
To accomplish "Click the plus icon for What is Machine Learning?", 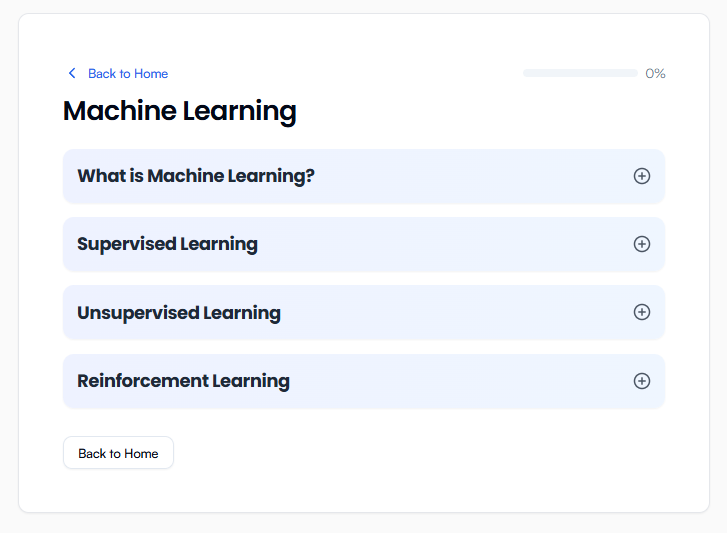I will [642, 176].
